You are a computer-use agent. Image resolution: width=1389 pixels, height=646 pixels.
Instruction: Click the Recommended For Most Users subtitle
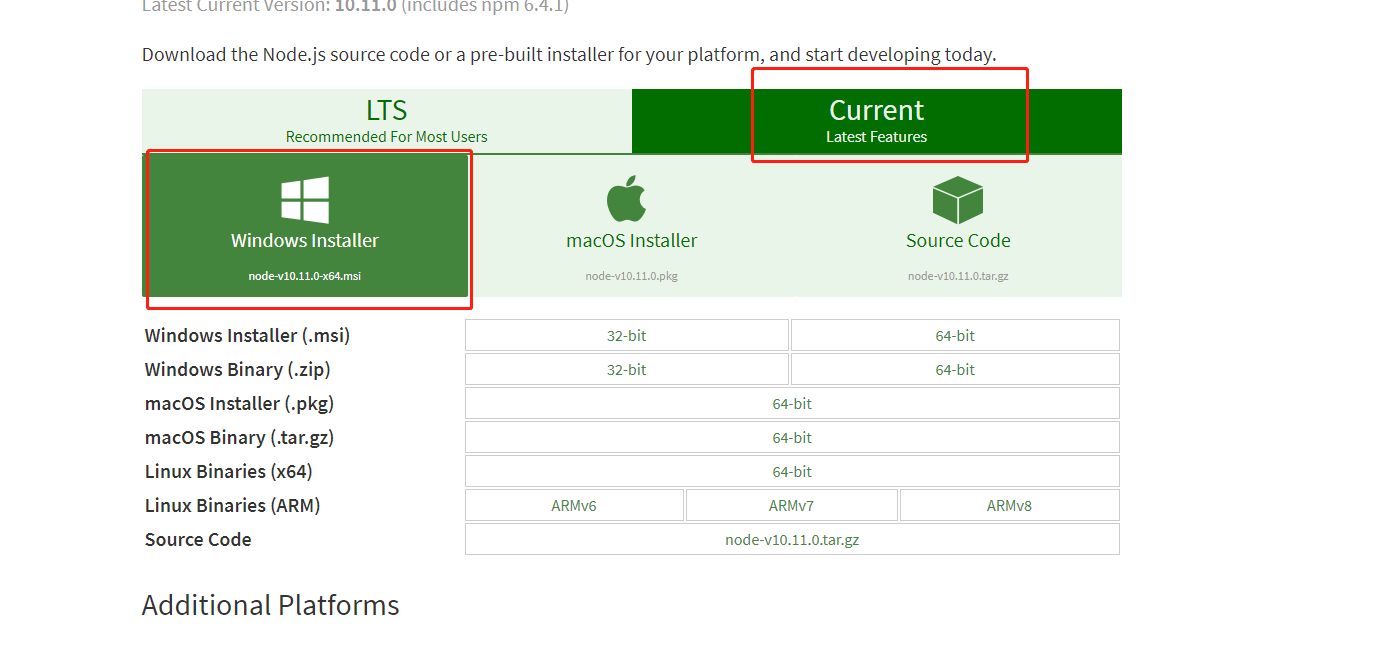[387, 137]
